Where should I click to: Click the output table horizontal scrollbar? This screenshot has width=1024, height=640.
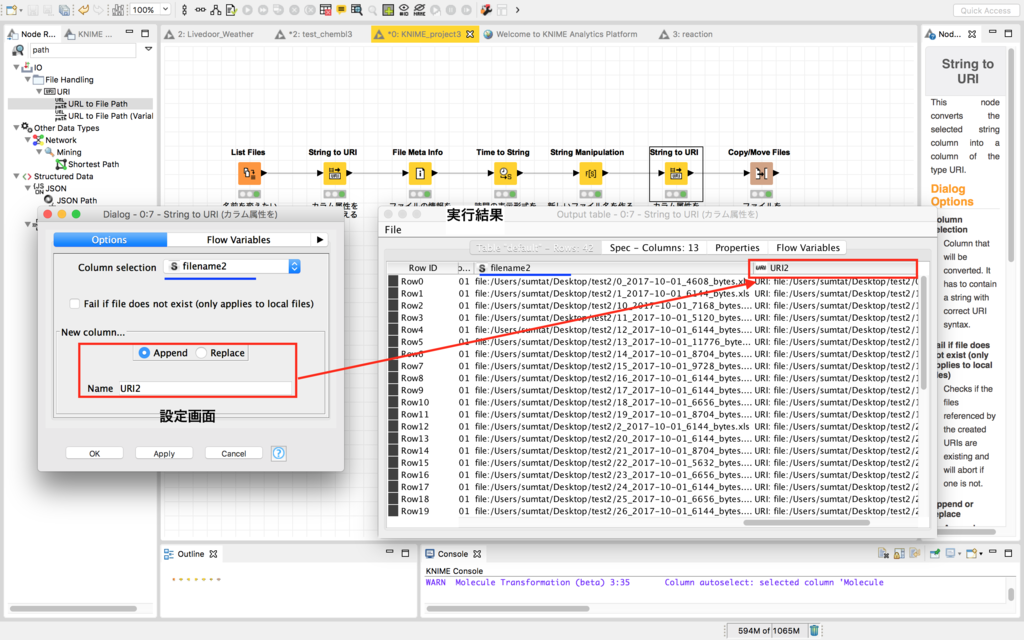point(807,522)
